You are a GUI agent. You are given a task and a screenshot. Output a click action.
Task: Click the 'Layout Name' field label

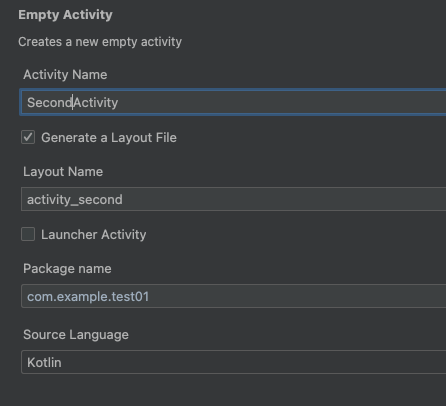coord(63,172)
